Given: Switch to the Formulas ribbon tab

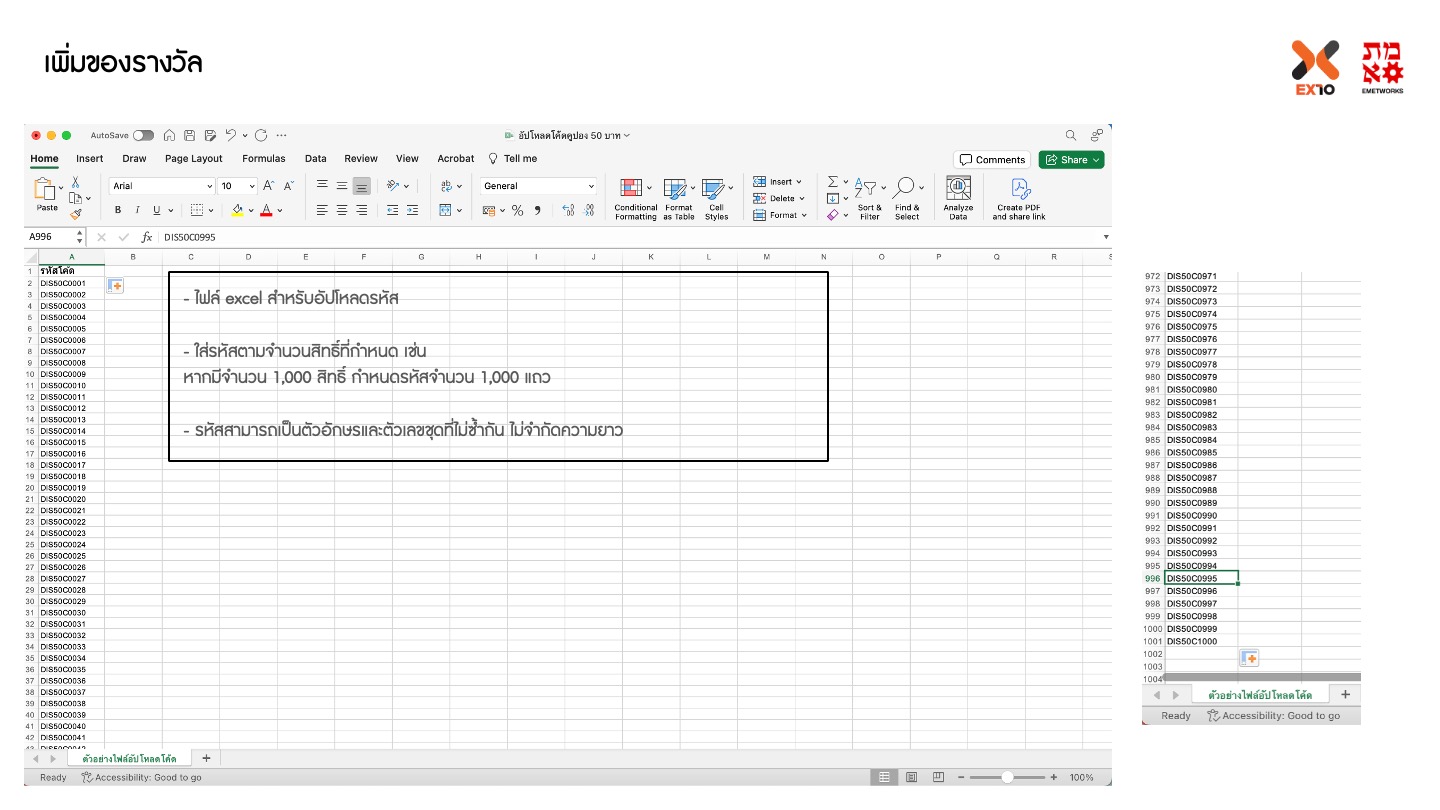Looking at the screenshot, I should click(264, 159).
